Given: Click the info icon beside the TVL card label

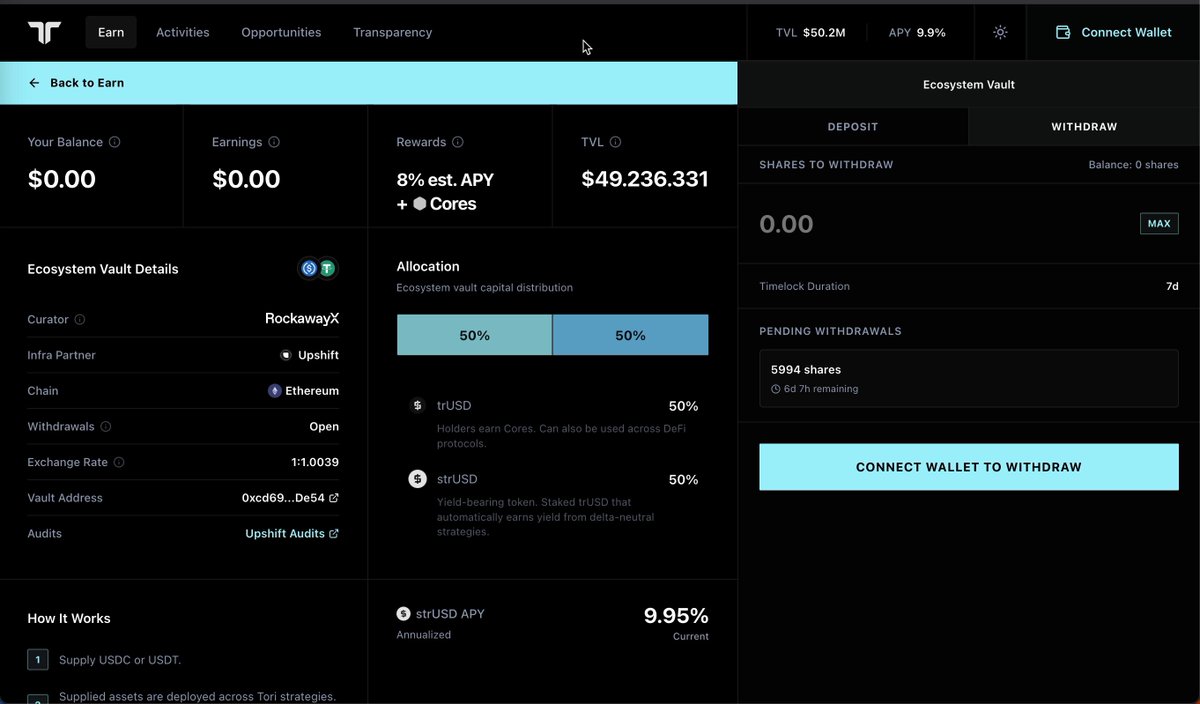Looking at the screenshot, I should click(616, 142).
